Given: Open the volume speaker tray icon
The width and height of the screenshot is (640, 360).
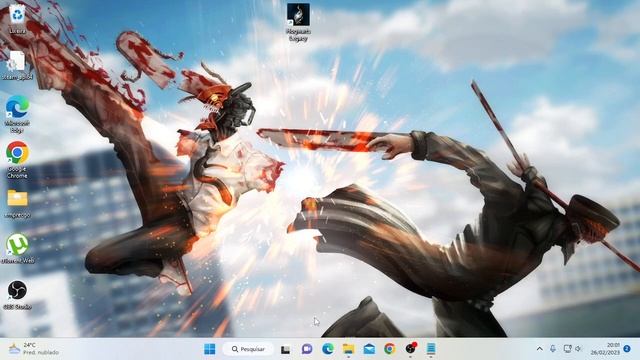Looking at the screenshot, I should pyautogui.click(x=578, y=349).
